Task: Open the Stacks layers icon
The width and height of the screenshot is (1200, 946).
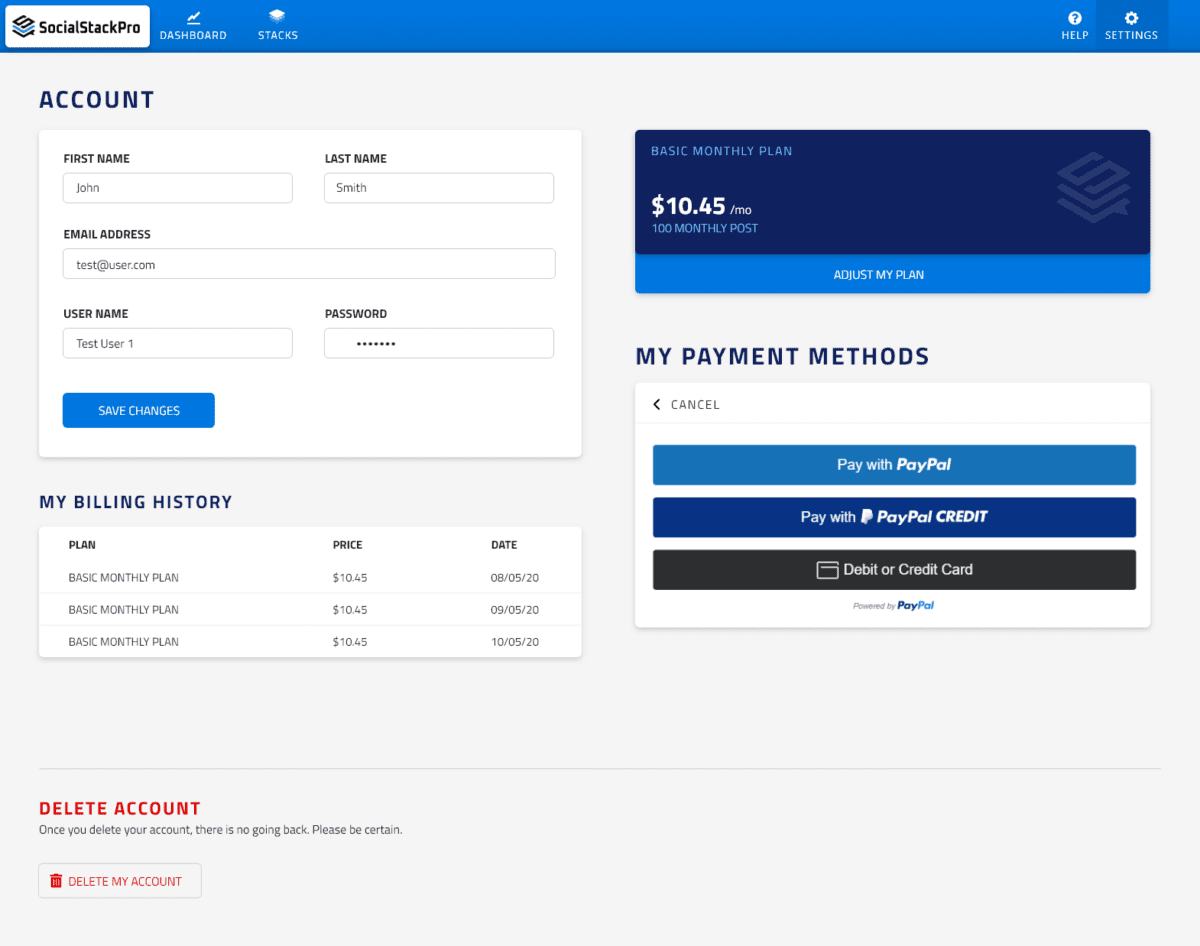Action: (277, 17)
